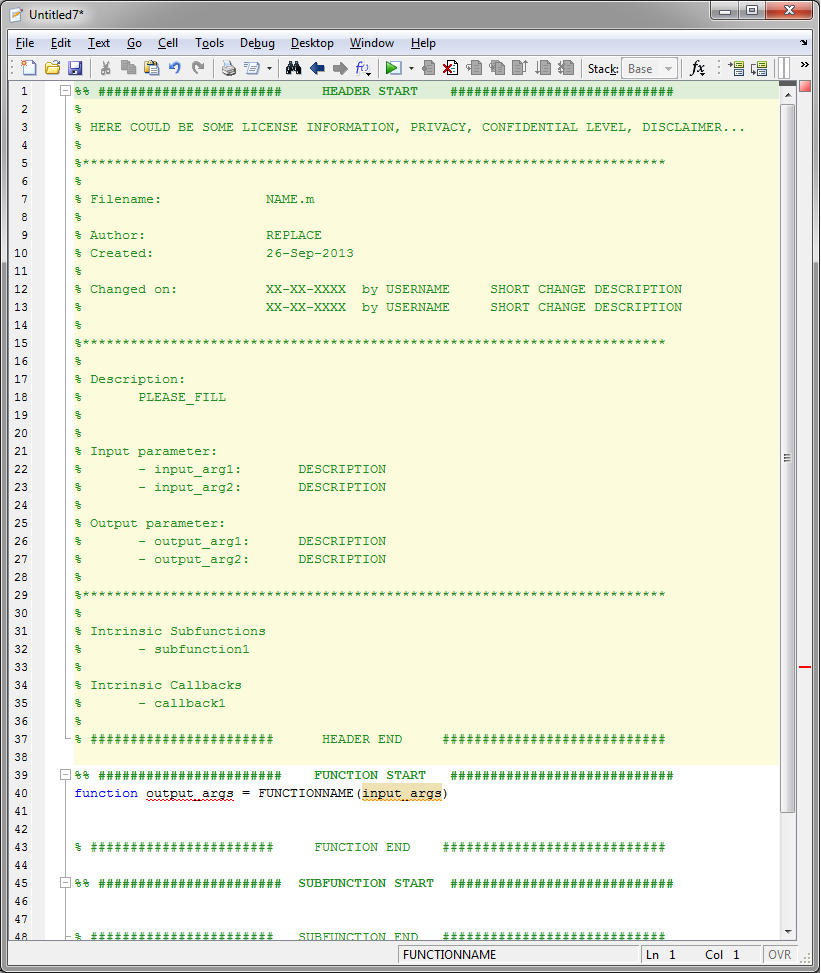
Task: Open the run configuration dropdown arrow
Action: point(411,68)
